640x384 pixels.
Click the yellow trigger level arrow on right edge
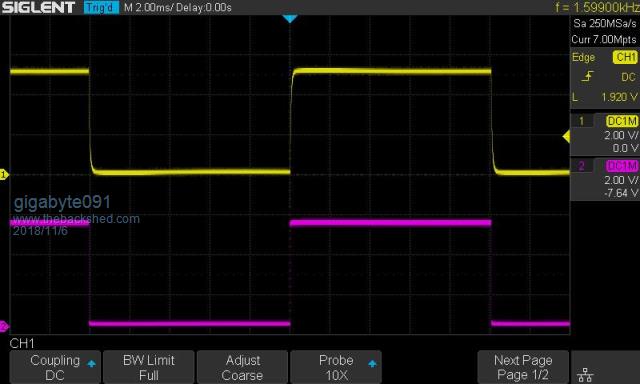pyautogui.click(x=566, y=137)
